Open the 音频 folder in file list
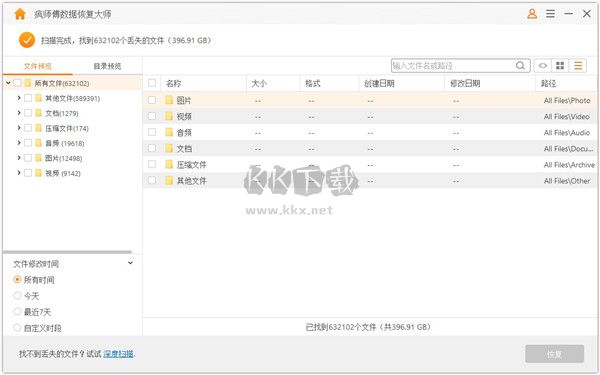This screenshot has height=375, width=600. pyautogui.click(x=184, y=132)
